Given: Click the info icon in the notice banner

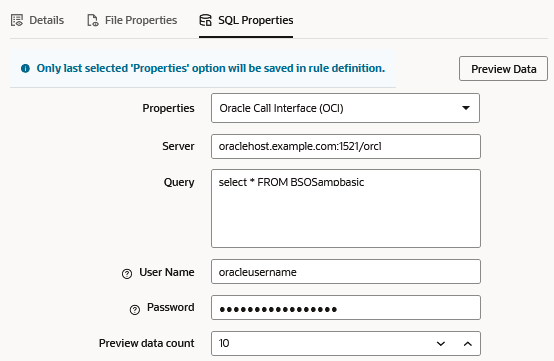Looking at the screenshot, I should tap(25, 68).
